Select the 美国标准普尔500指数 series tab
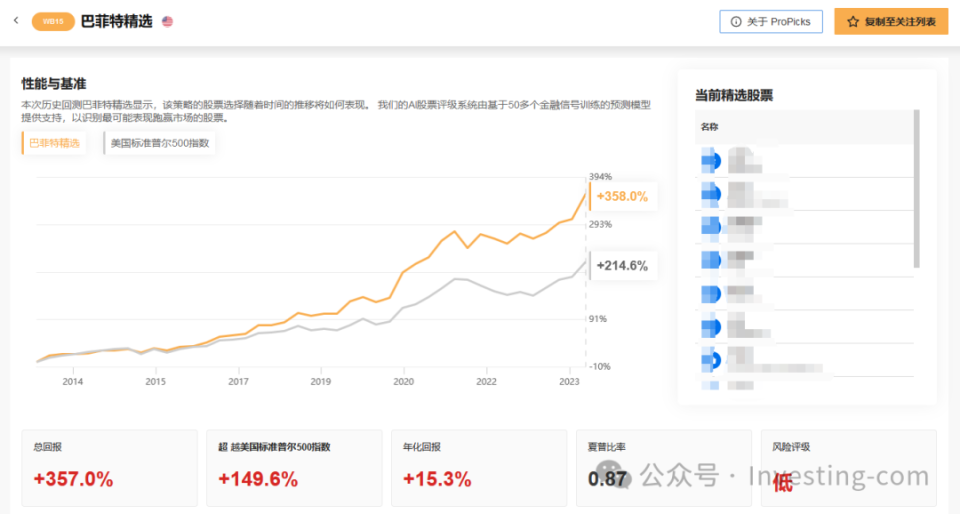 coord(159,143)
